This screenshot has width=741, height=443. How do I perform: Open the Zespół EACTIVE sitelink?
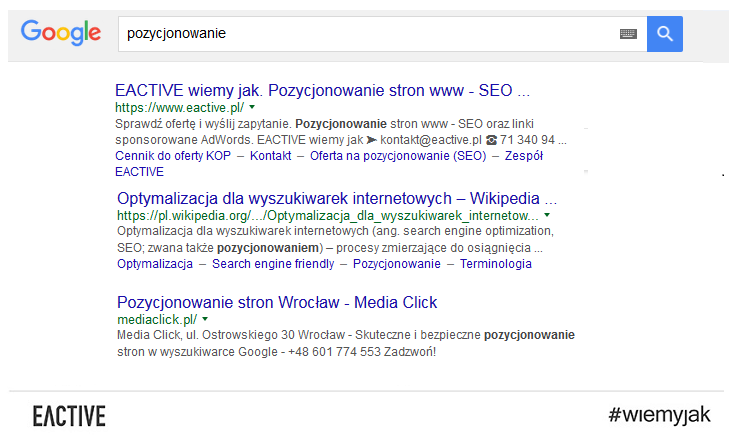click(524, 156)
